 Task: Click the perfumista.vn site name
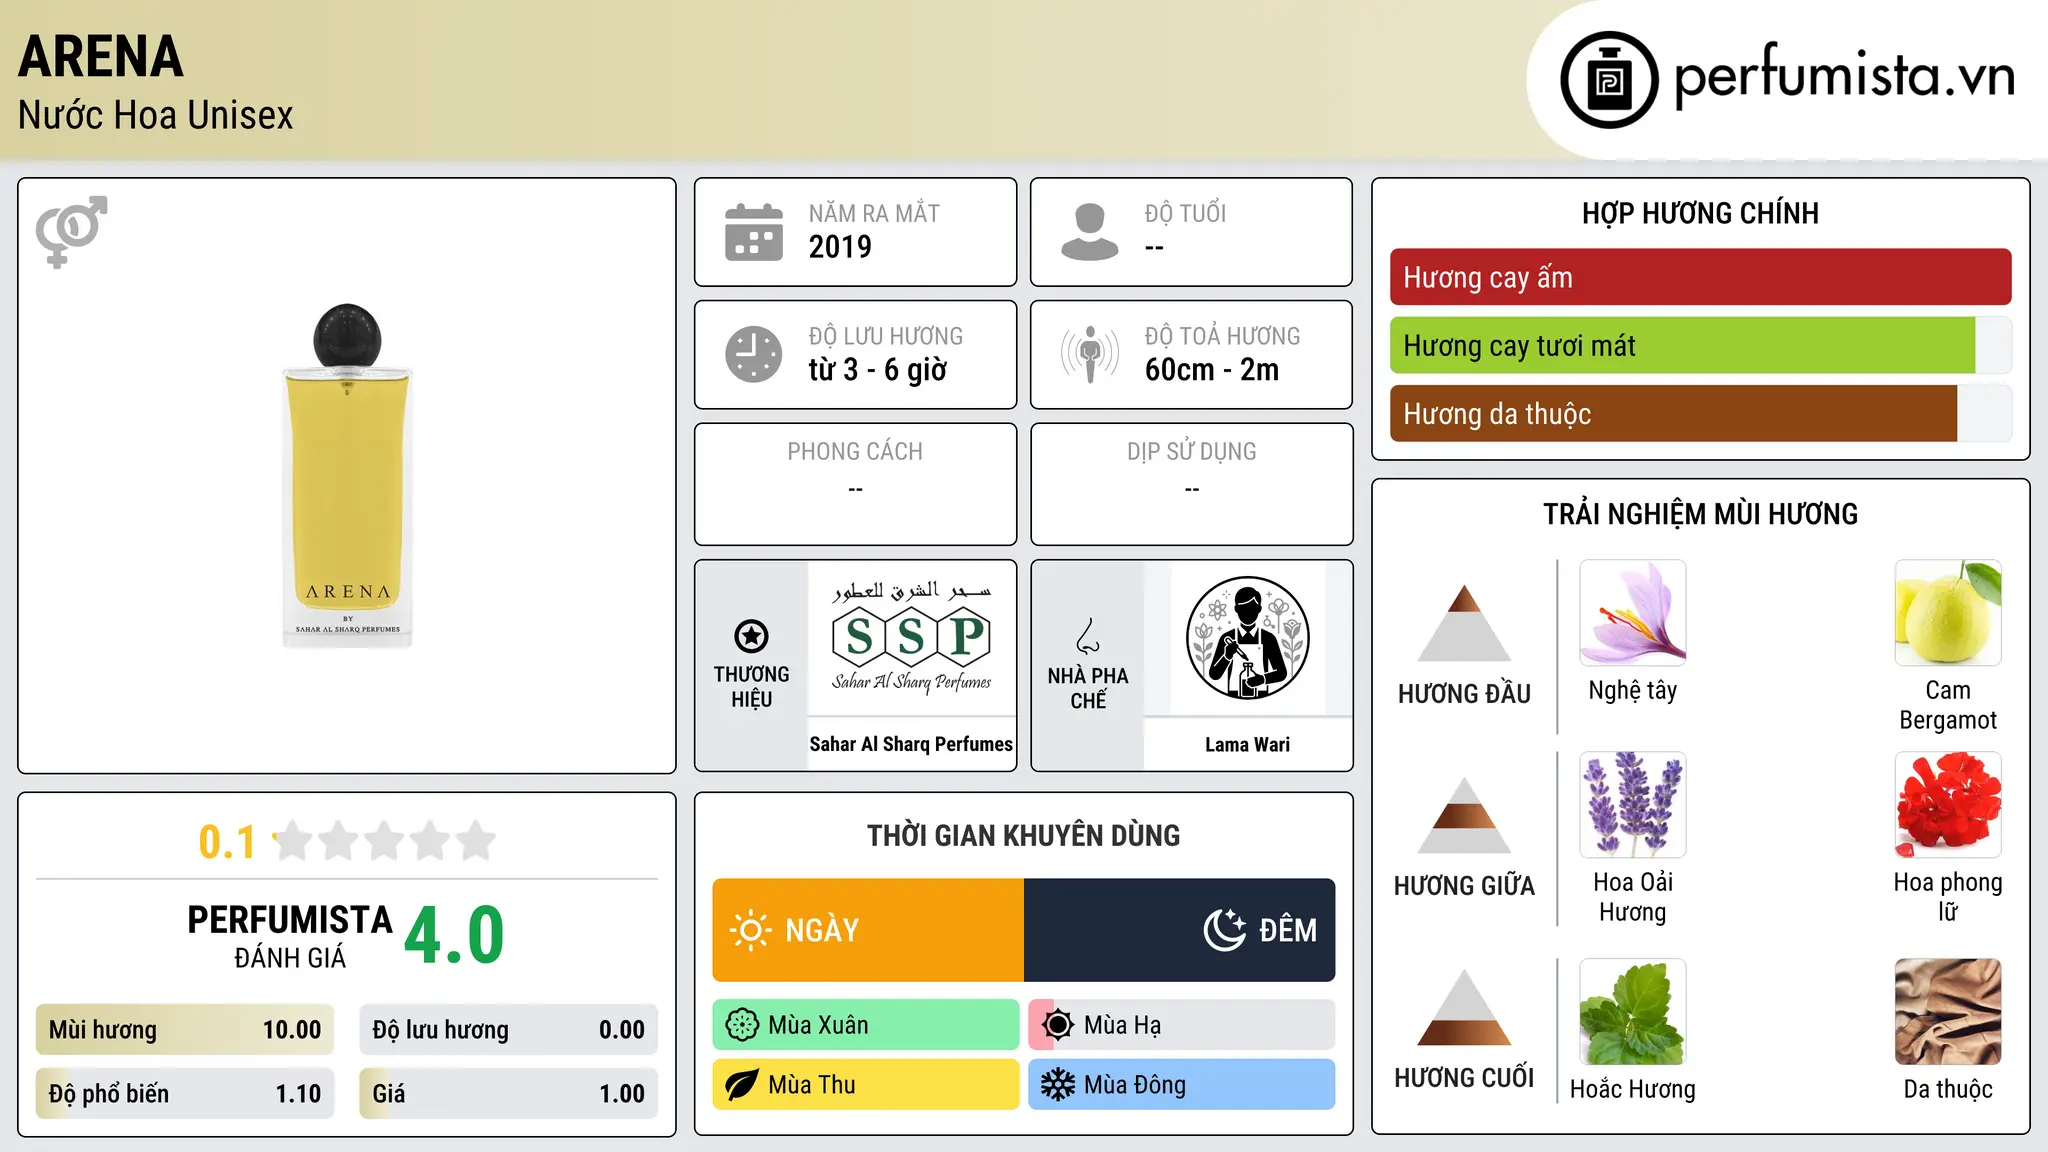[x=1844, y=76]
